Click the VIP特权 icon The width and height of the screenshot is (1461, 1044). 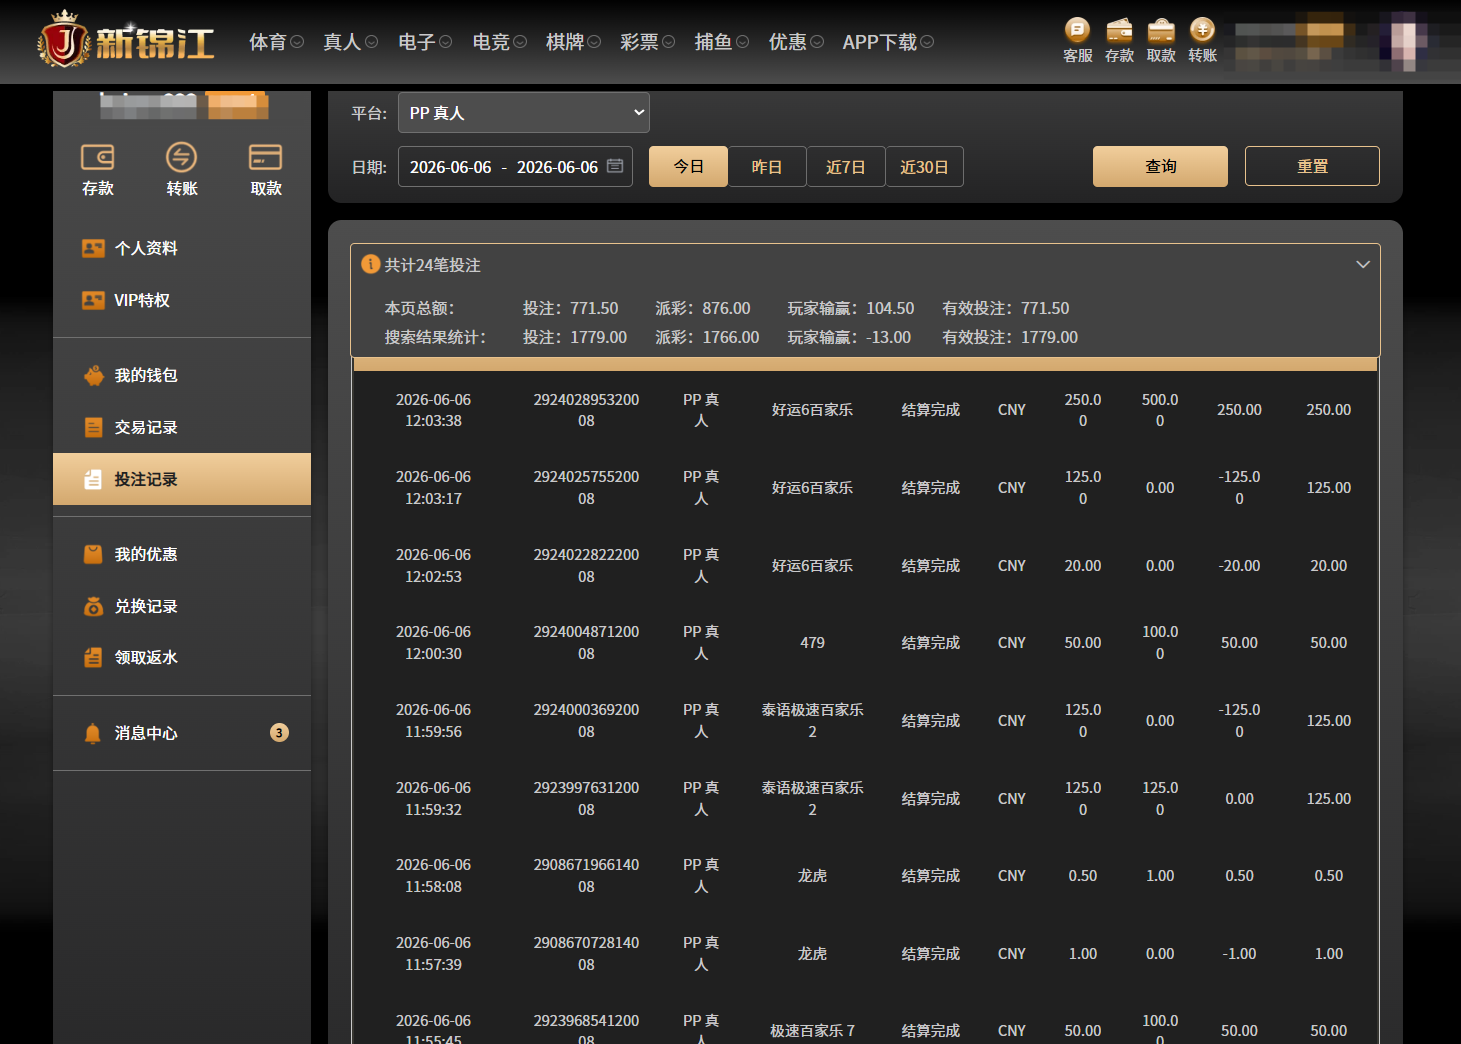click(93, 300)
